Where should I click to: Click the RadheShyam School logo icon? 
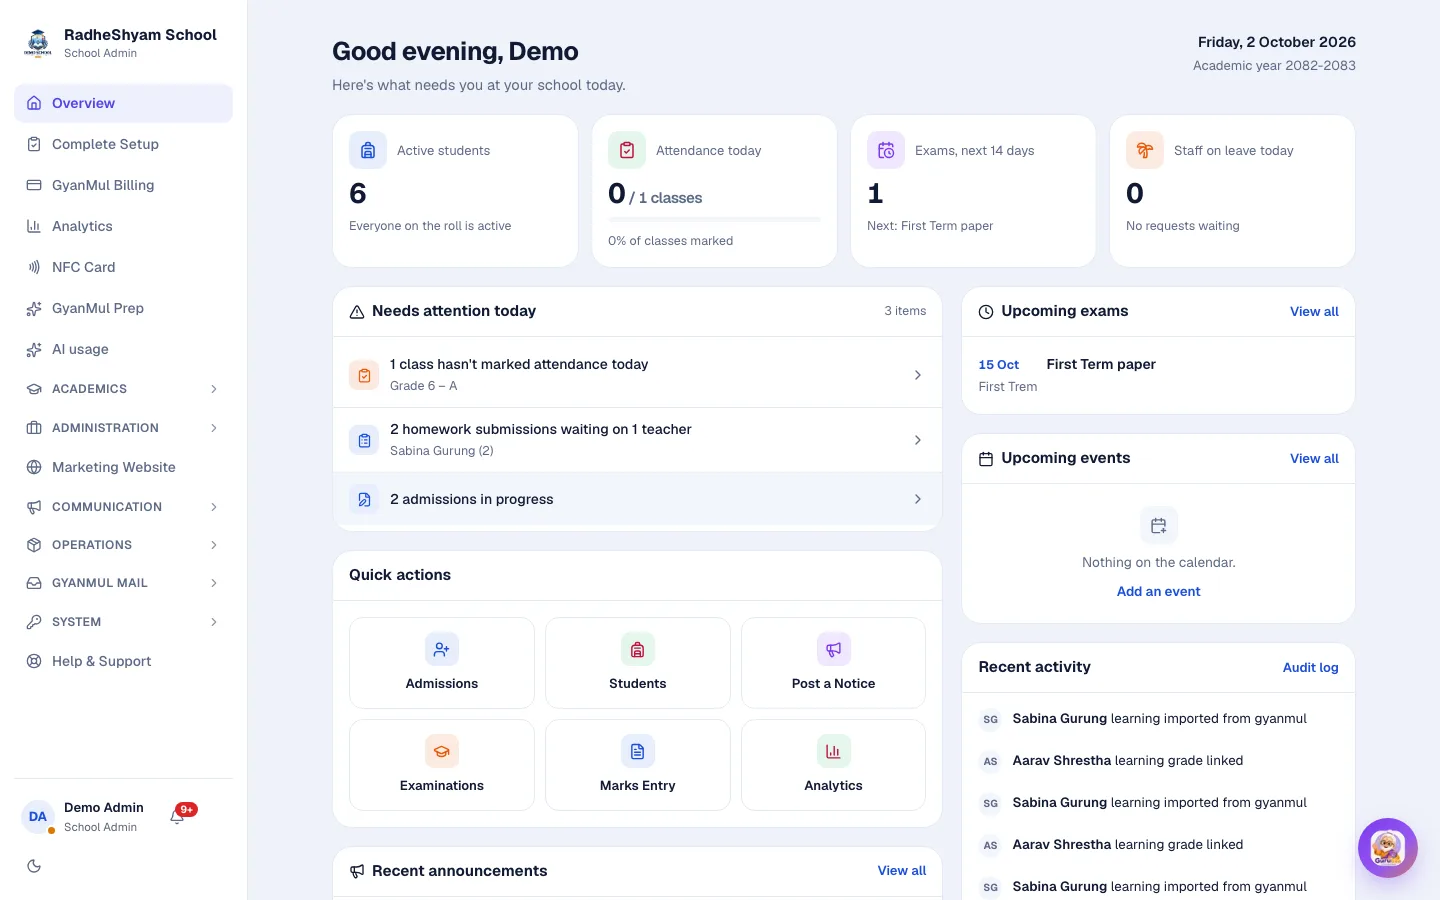[38, 43]
